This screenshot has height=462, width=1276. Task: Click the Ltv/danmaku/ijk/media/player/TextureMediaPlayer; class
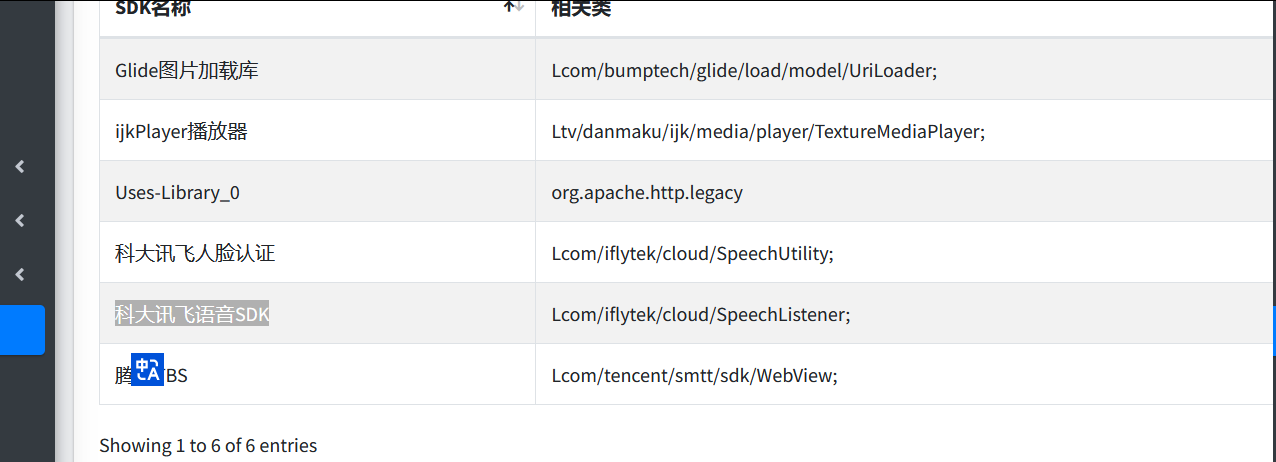[768, 132]
